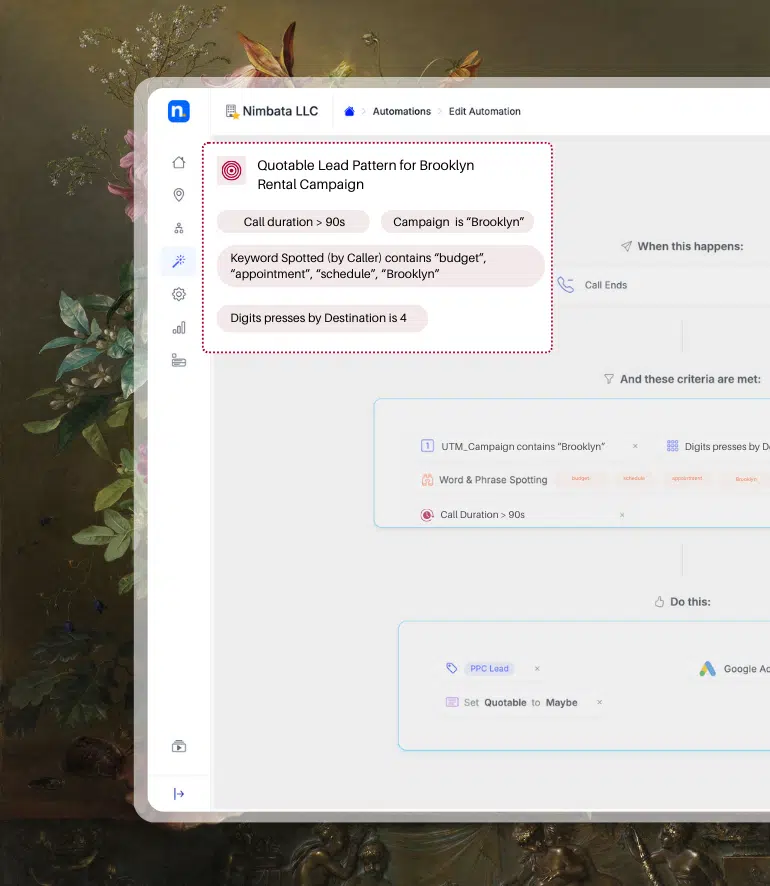Open the Home page from the sidebar
This screenshot has height=886, width=770.
tap(179, 163)
